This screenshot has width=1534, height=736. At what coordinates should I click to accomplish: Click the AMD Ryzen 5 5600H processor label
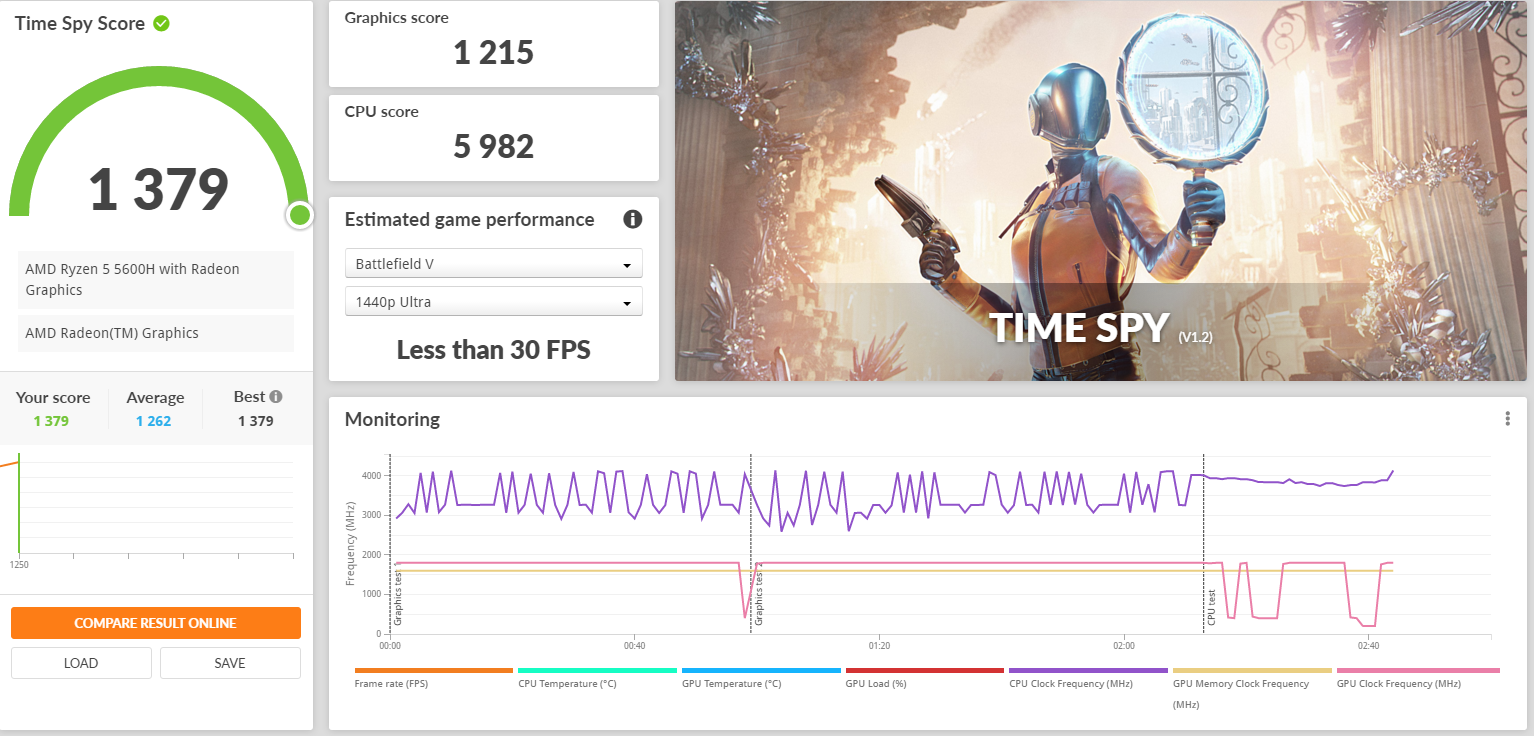pyautogui.click(x=156, y=280)
